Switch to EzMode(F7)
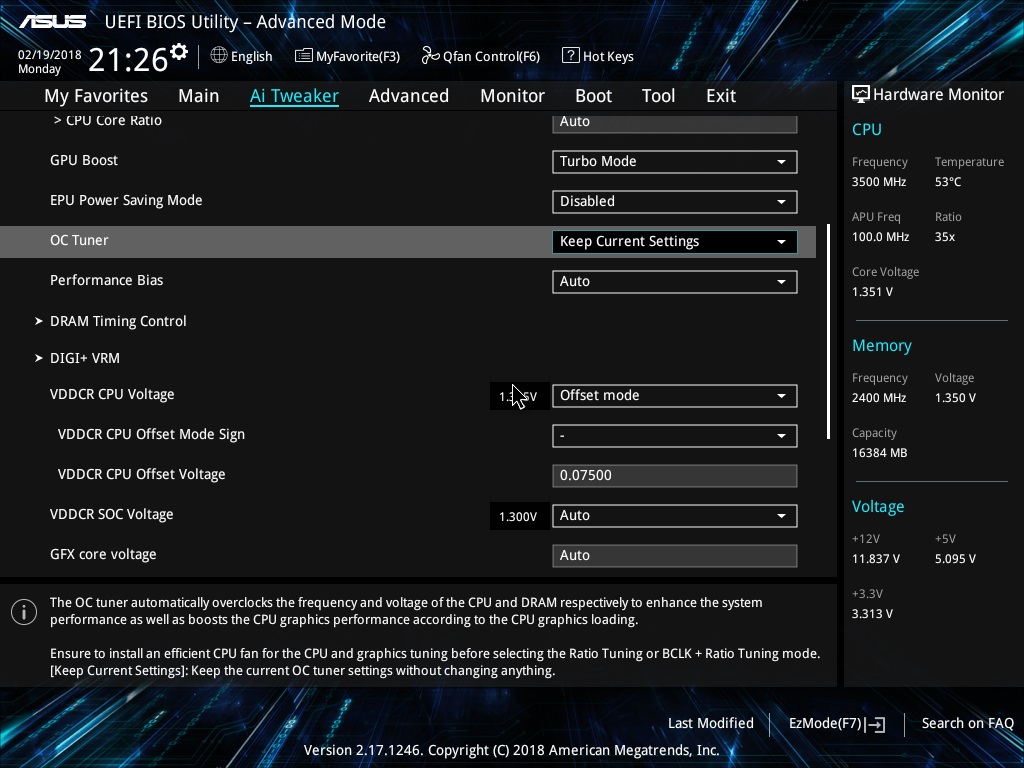Viewport: 1024px width, 768px height. click(837, 724)
